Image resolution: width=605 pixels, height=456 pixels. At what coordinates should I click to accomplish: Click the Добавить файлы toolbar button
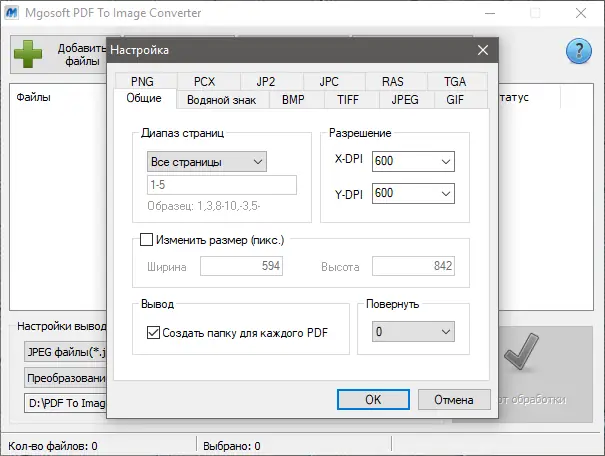(58, 54)
